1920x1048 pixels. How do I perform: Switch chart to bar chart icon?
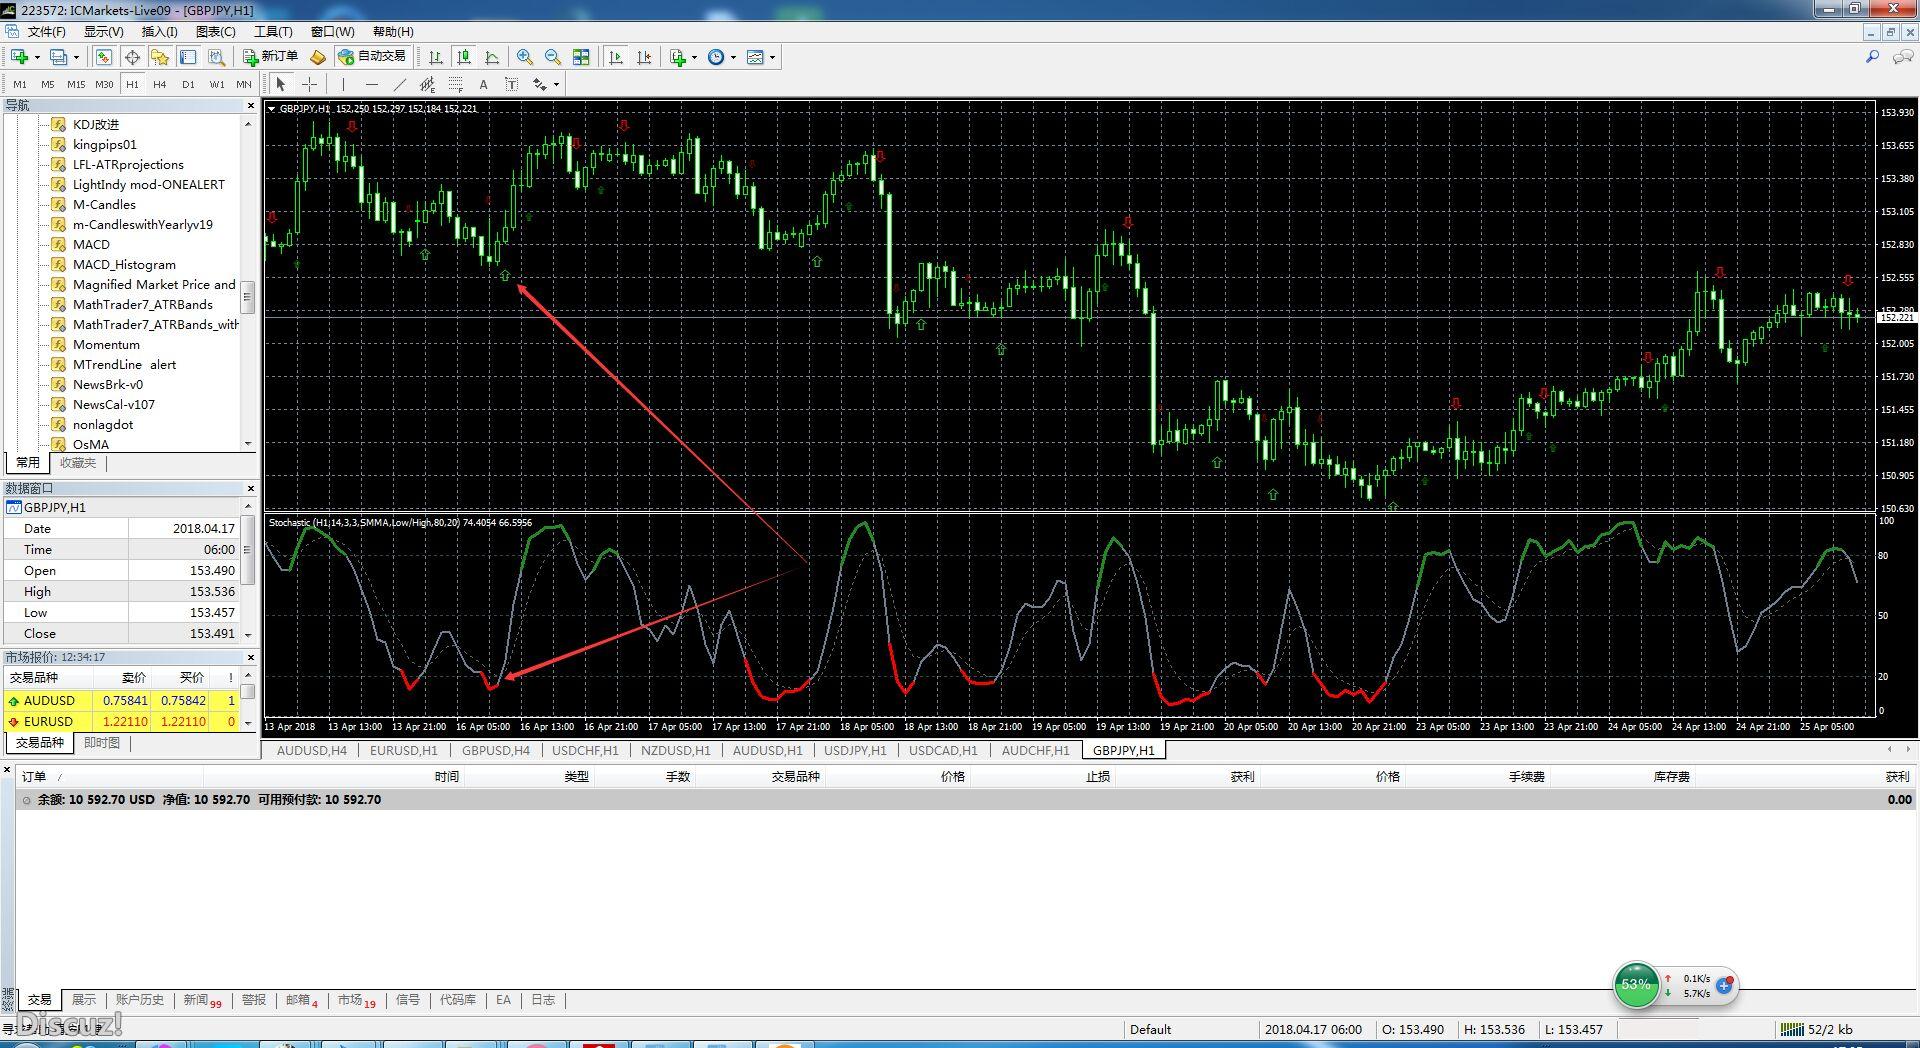[436, 57]
